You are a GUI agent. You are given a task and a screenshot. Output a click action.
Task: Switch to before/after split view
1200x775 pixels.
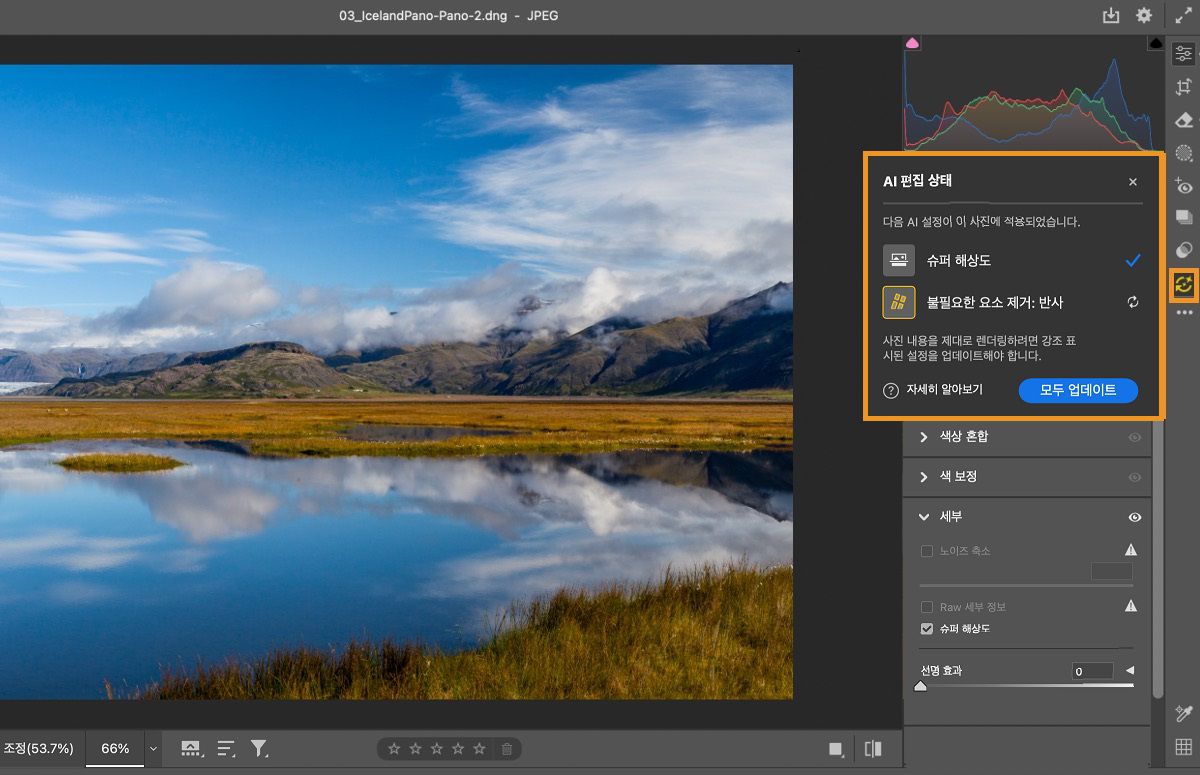tap(873, 749)
